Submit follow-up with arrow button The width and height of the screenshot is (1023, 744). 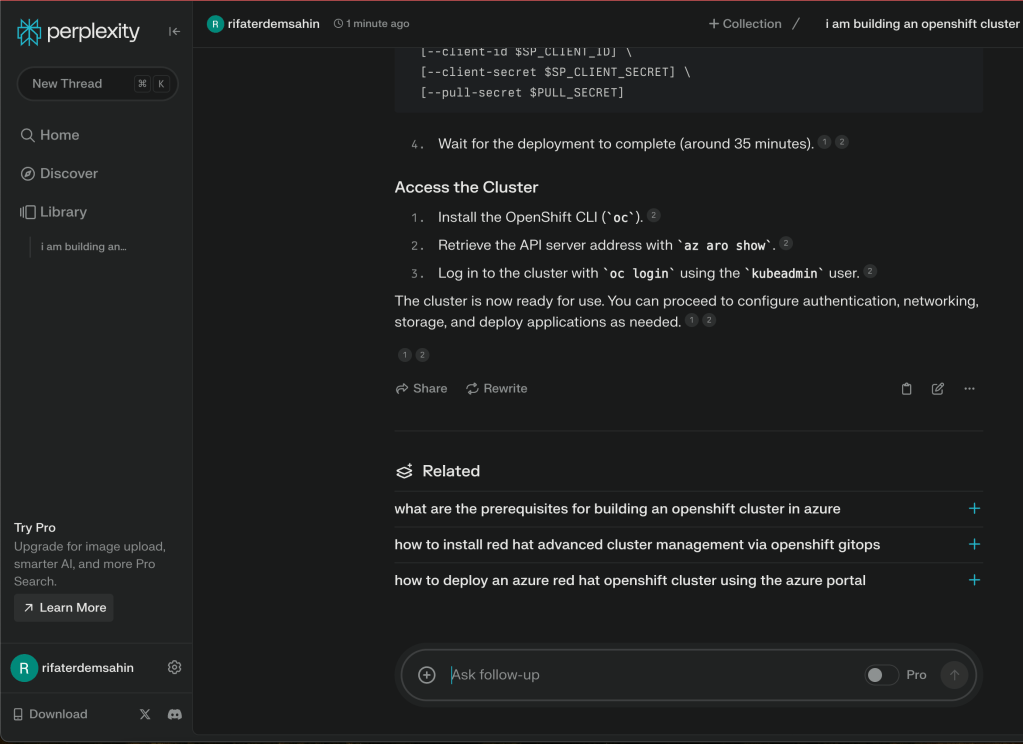tap(954, 675)
